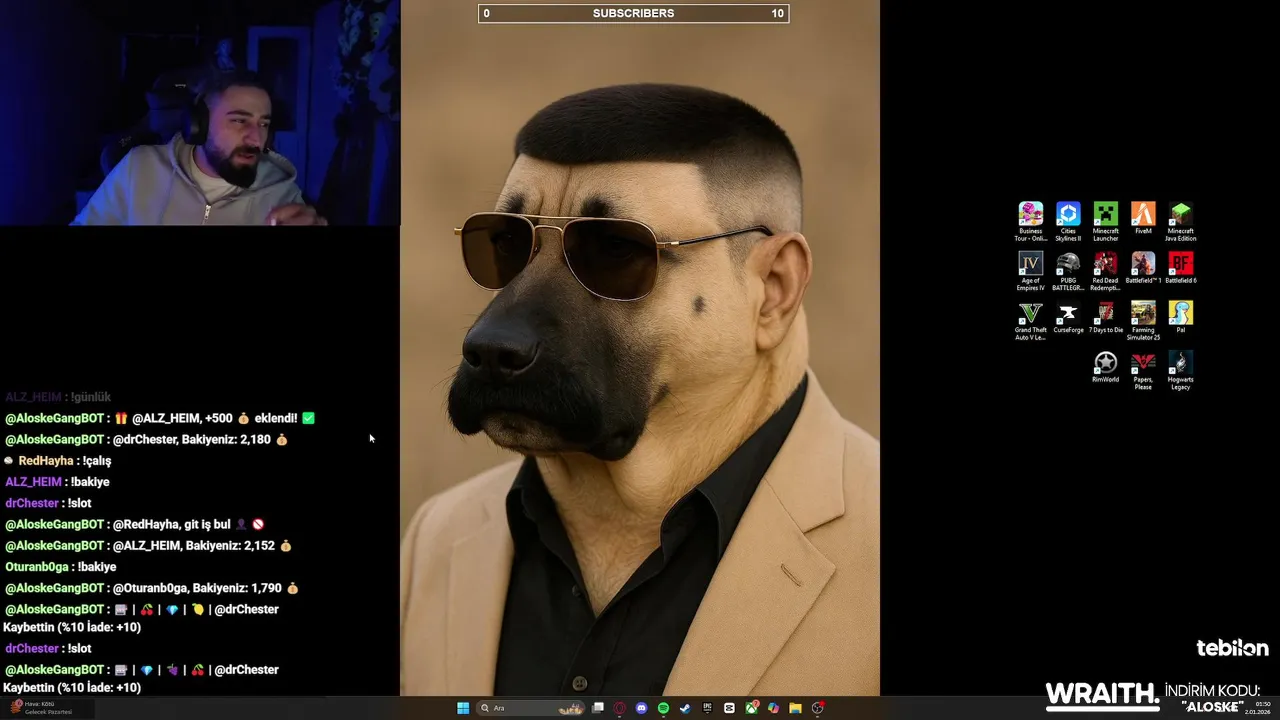Open Business Tour desktop shortcut
This screenshot has width=1280, height=720.
tap(1030, 221)
